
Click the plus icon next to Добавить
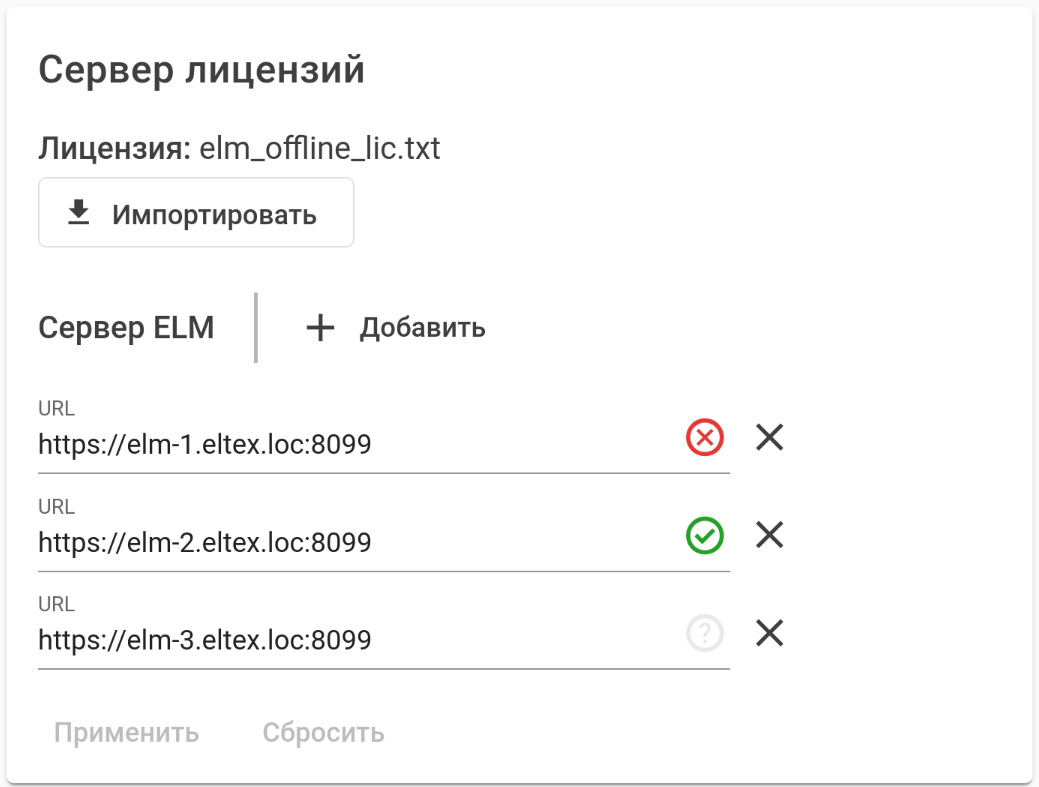319,328
